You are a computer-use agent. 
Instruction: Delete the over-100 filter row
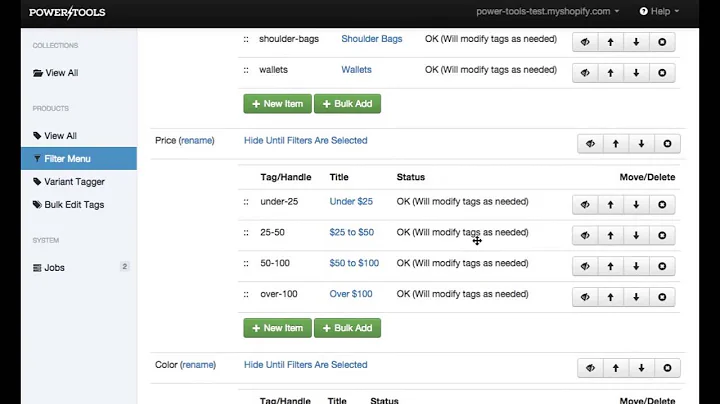point(662,296)
